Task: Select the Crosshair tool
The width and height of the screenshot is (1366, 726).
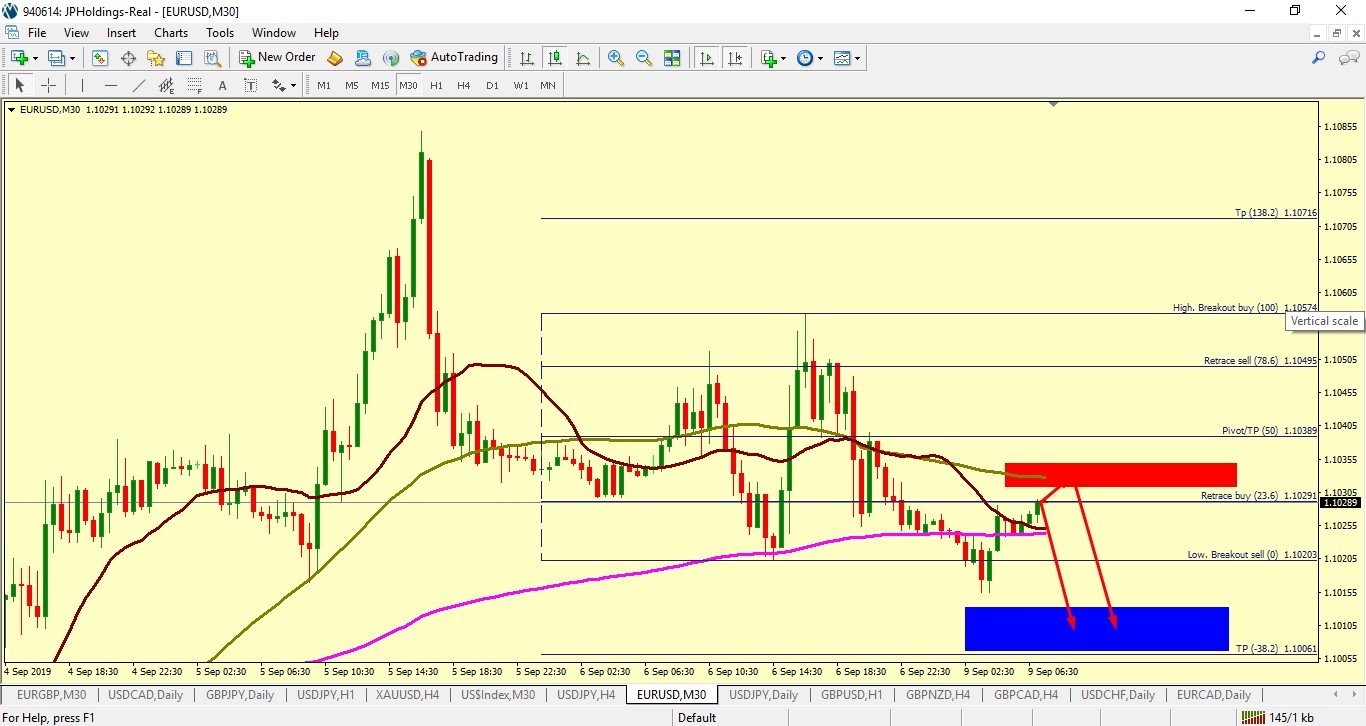Action: pyautogui.click(x=48, y=85)
